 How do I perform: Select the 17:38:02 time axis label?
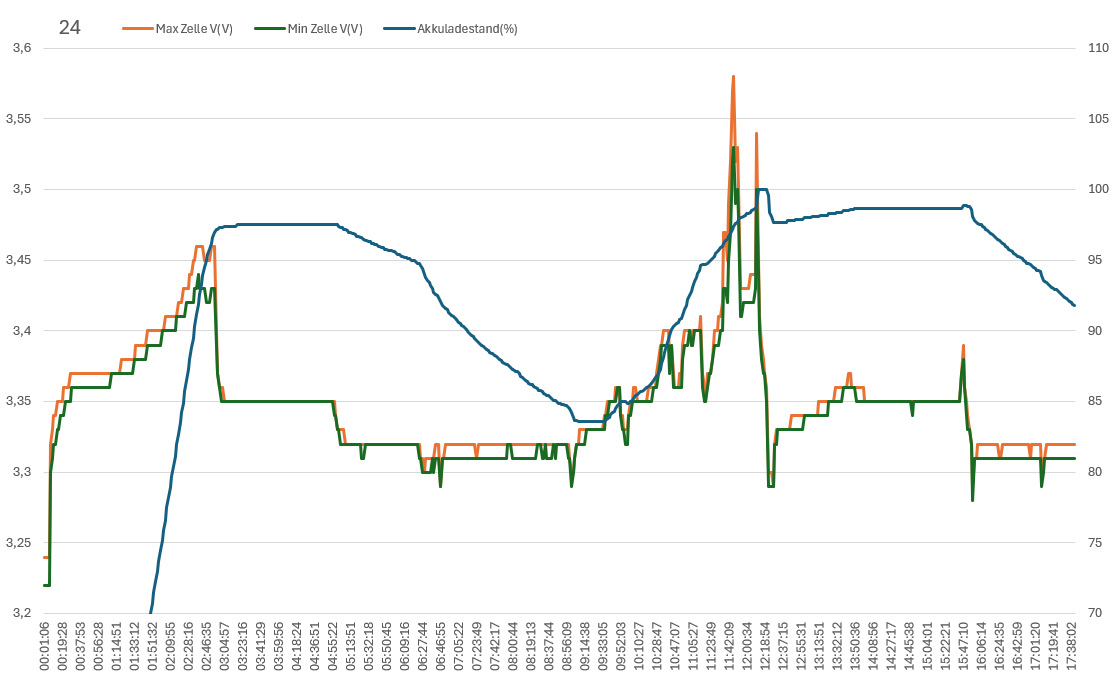[1073, 648]
